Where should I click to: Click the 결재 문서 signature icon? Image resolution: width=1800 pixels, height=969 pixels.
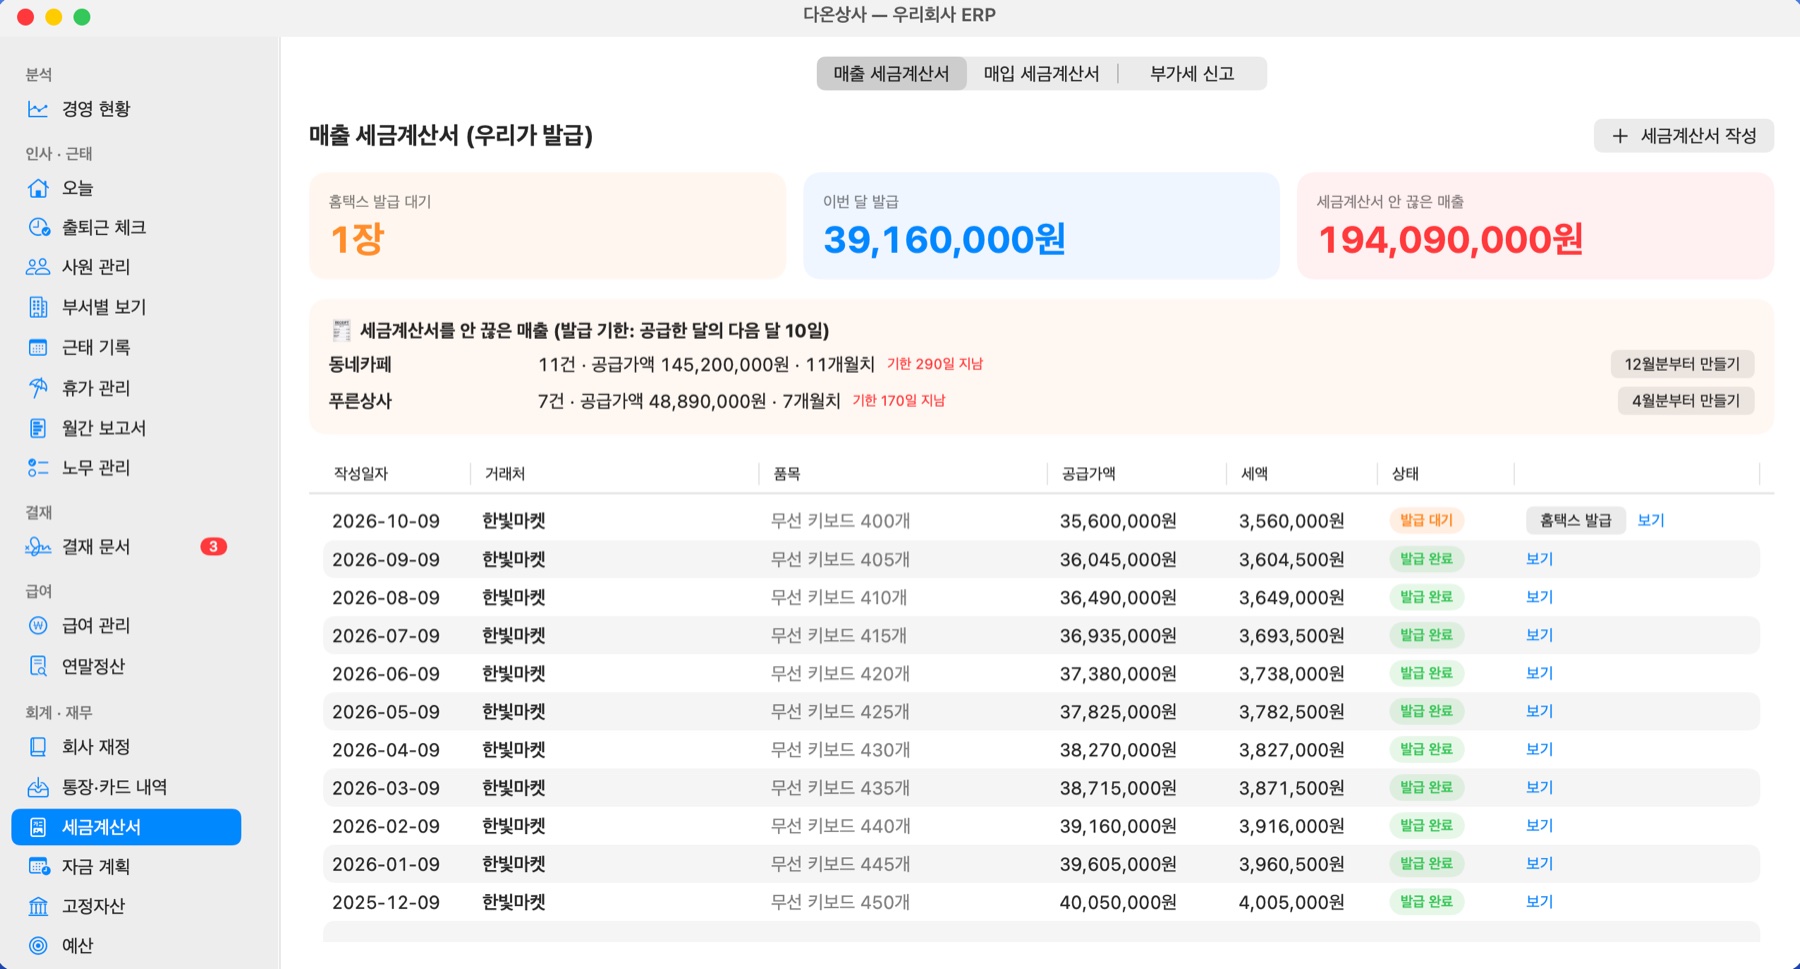pos(38,547)
